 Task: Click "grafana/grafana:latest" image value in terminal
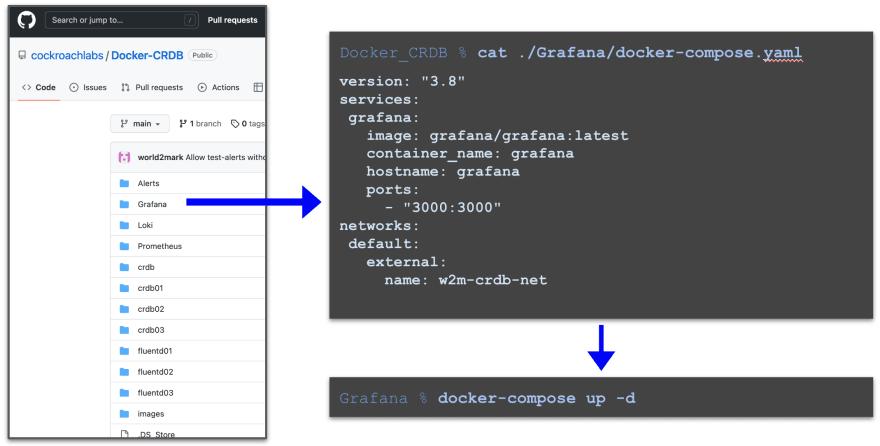click(x=529, y=136)
